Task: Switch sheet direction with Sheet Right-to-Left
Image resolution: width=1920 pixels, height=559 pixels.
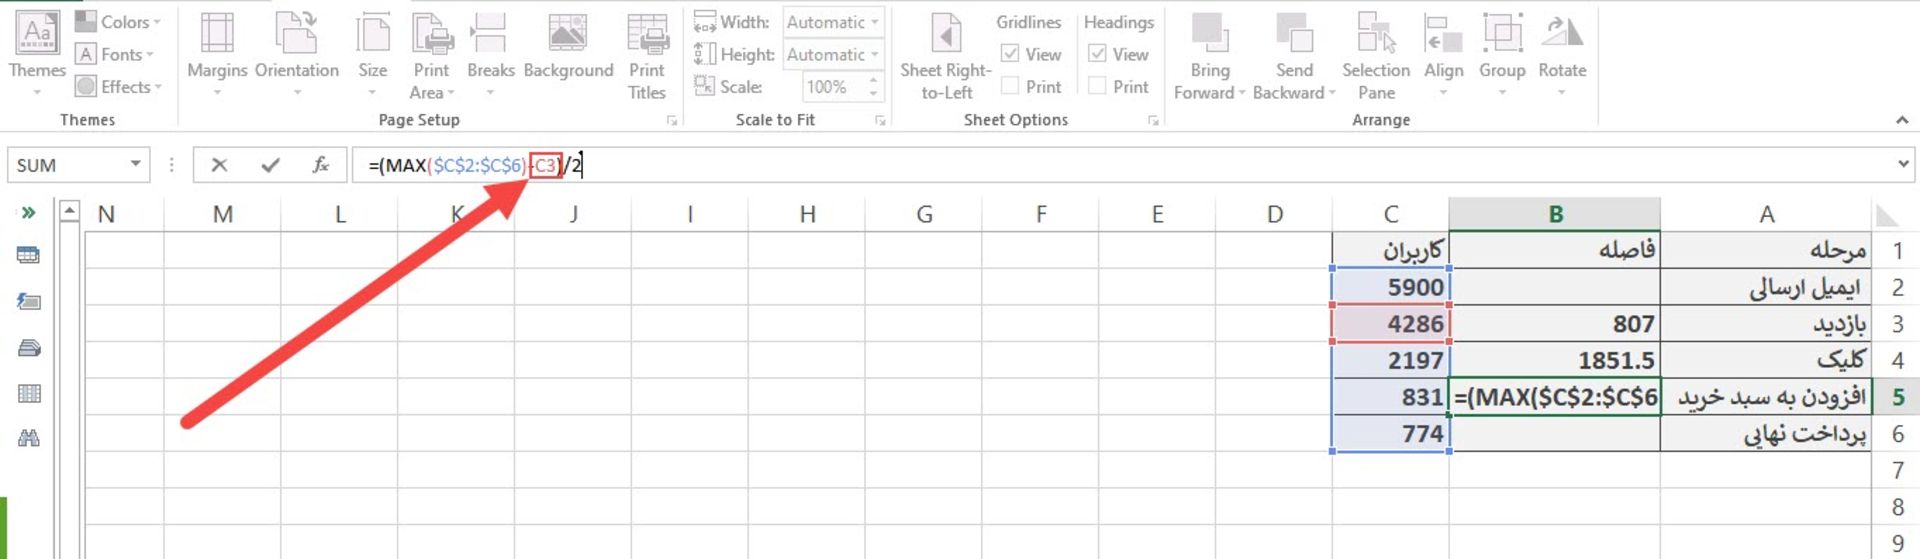Action: (946, 55)
